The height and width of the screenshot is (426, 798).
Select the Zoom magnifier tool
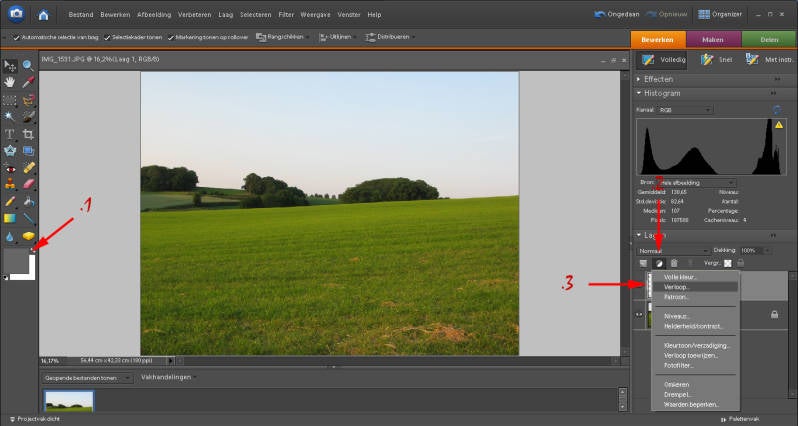pos(28,65)
